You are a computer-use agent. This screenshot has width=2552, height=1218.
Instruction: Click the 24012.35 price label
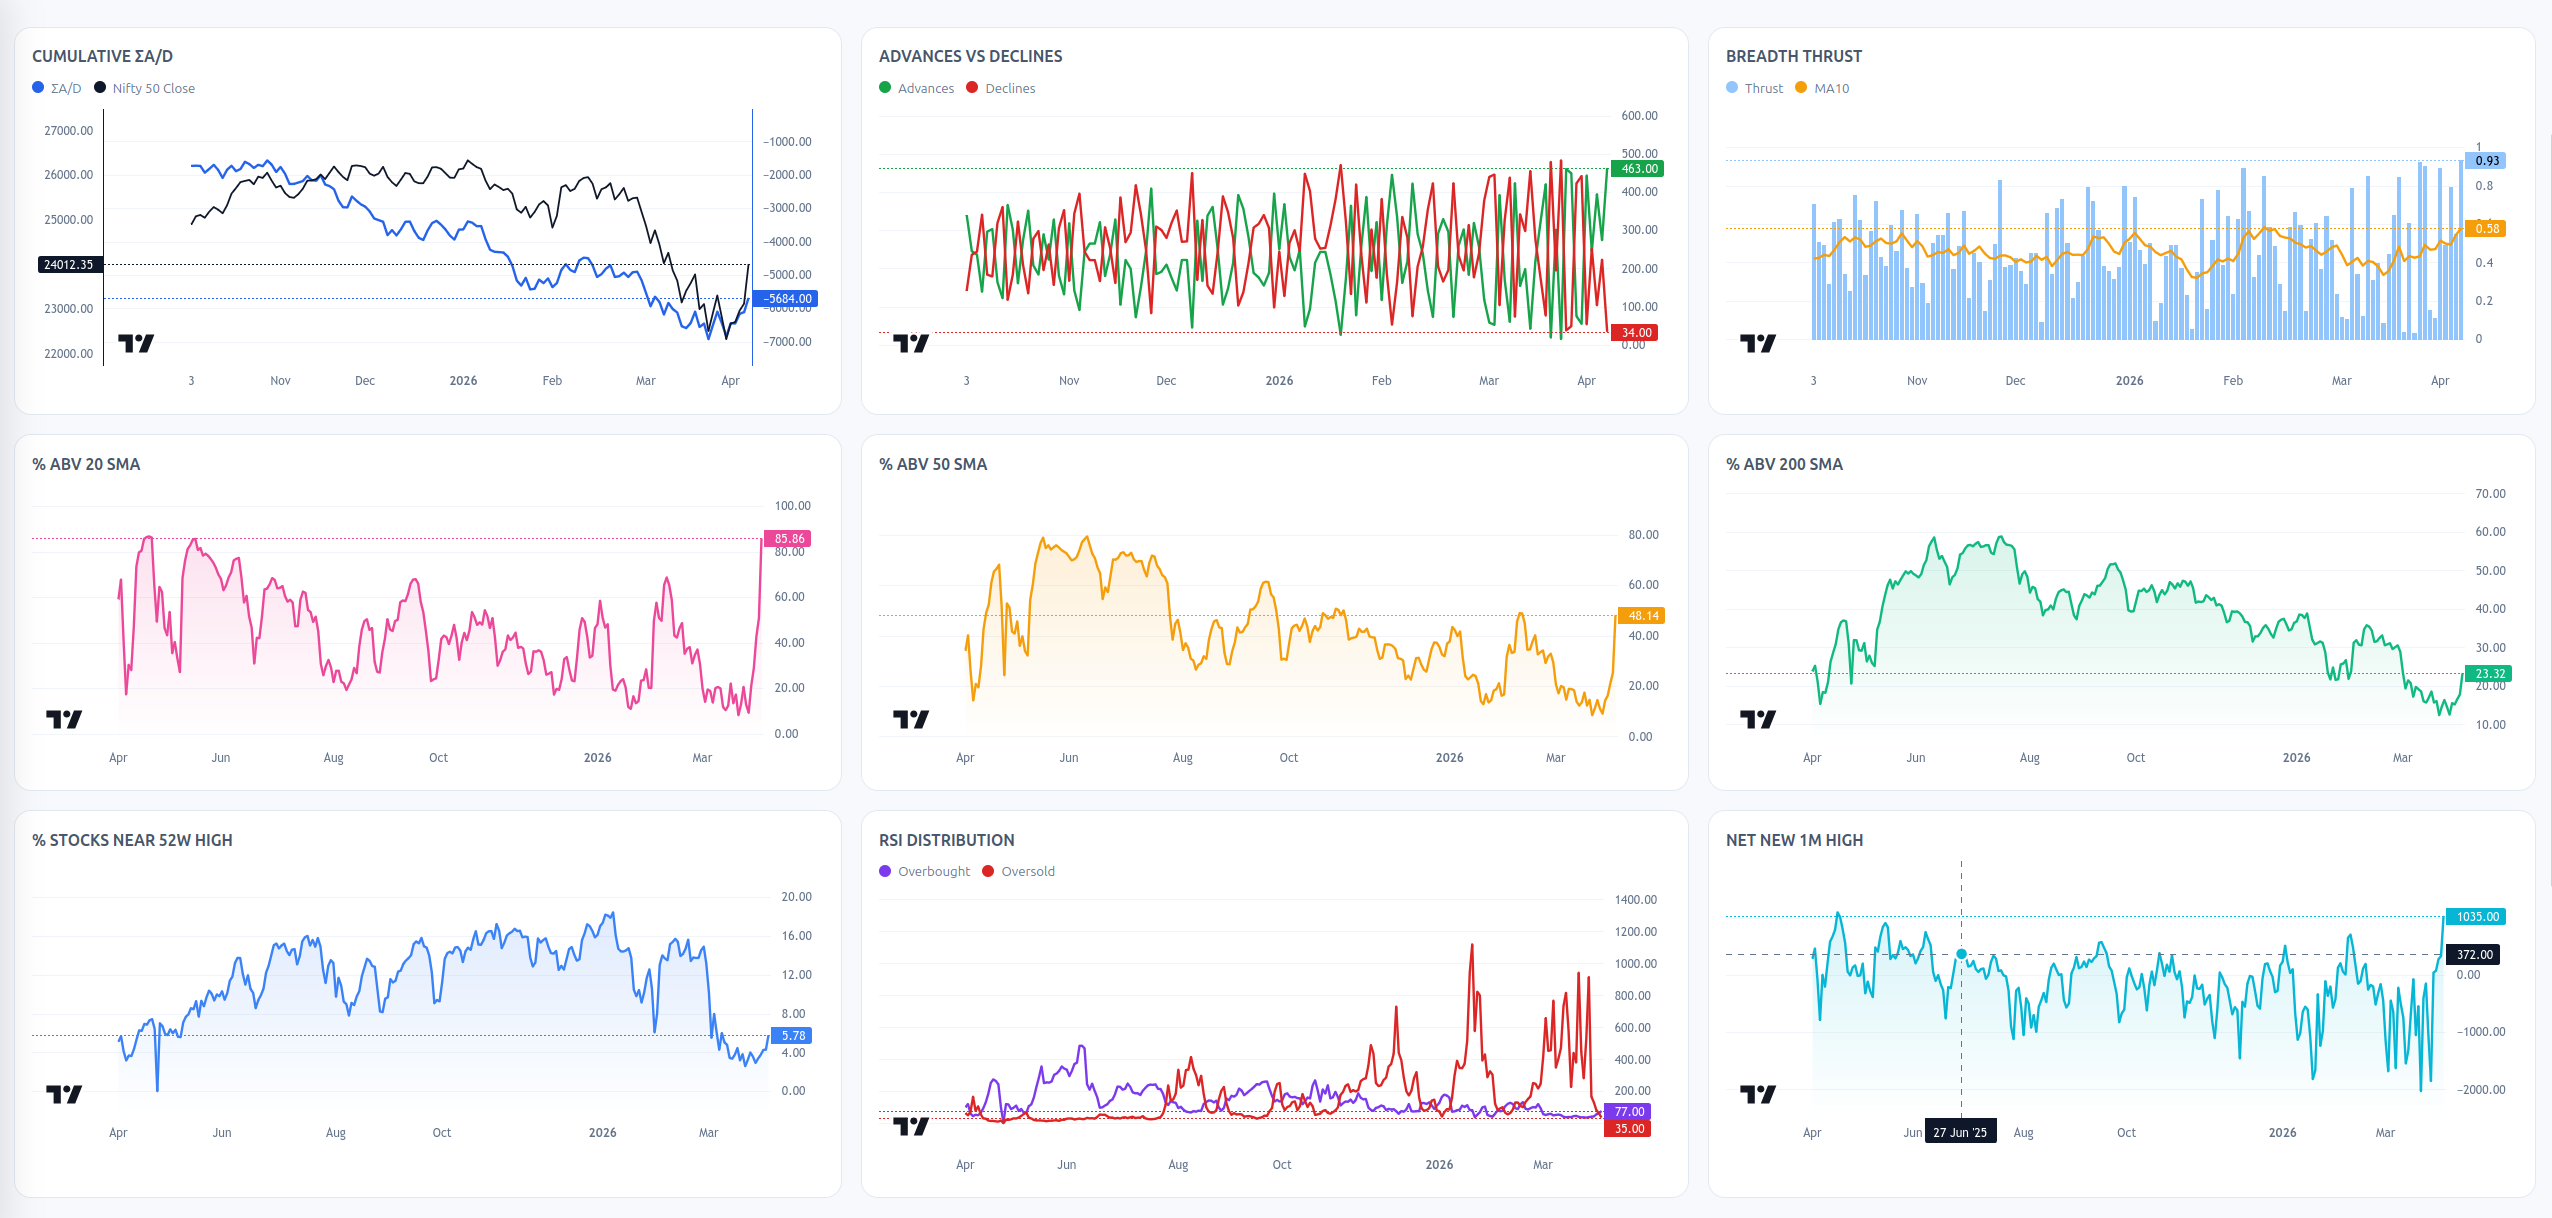click(68, 265)
